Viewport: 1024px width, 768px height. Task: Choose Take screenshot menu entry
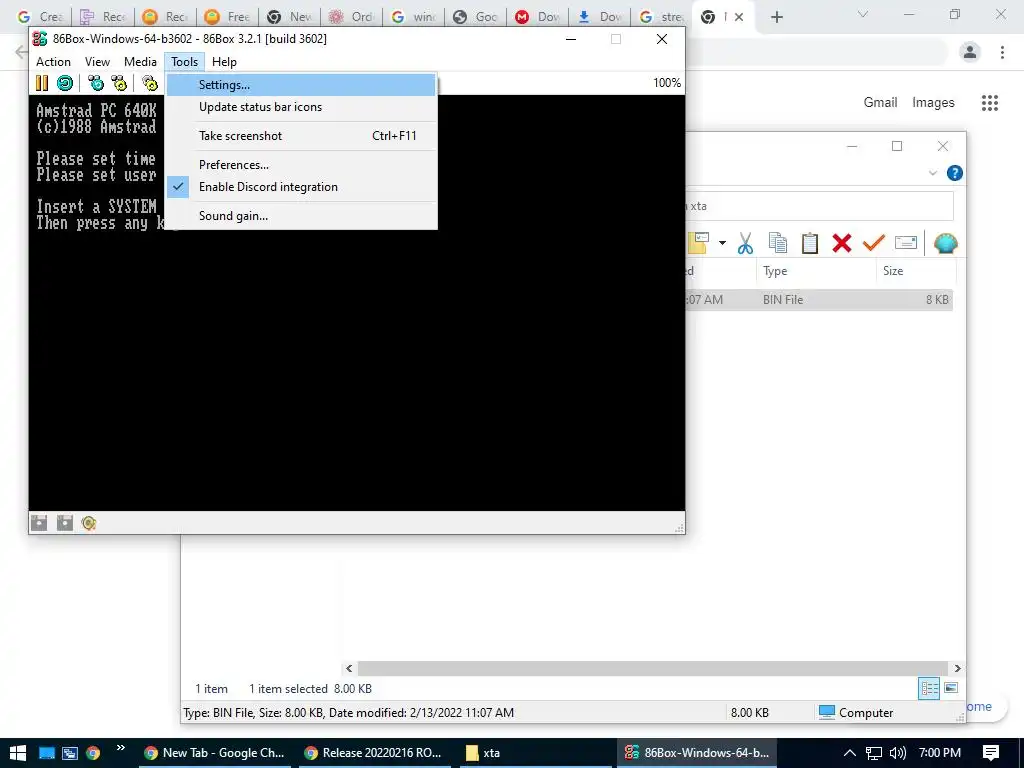(x=300, y=136)
